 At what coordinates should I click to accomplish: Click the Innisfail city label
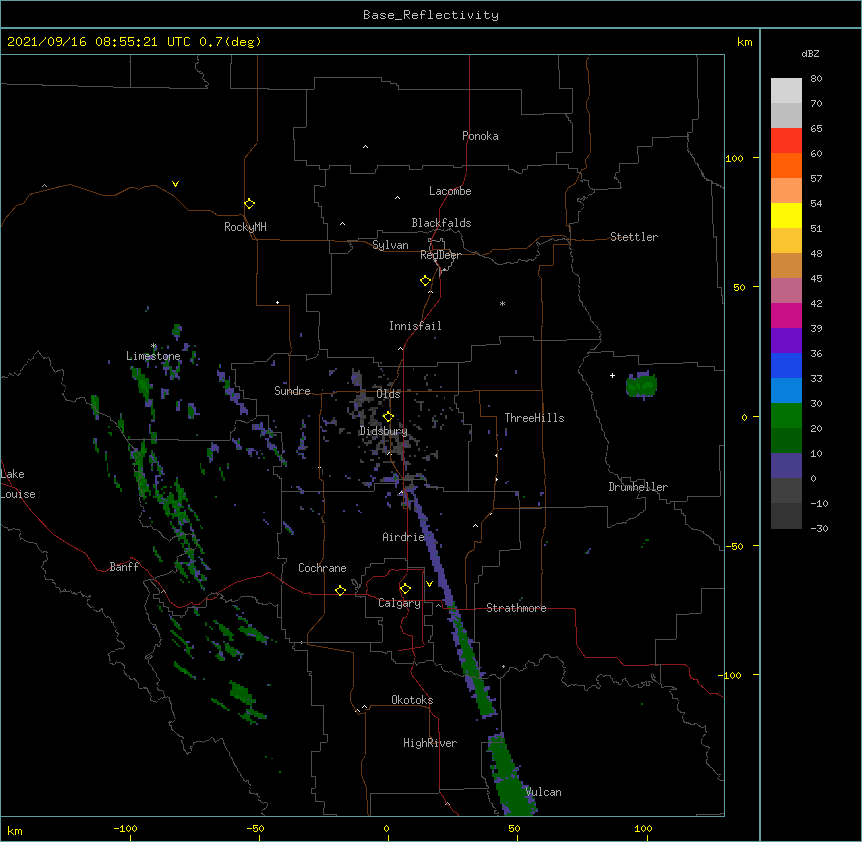pos(415,326)
